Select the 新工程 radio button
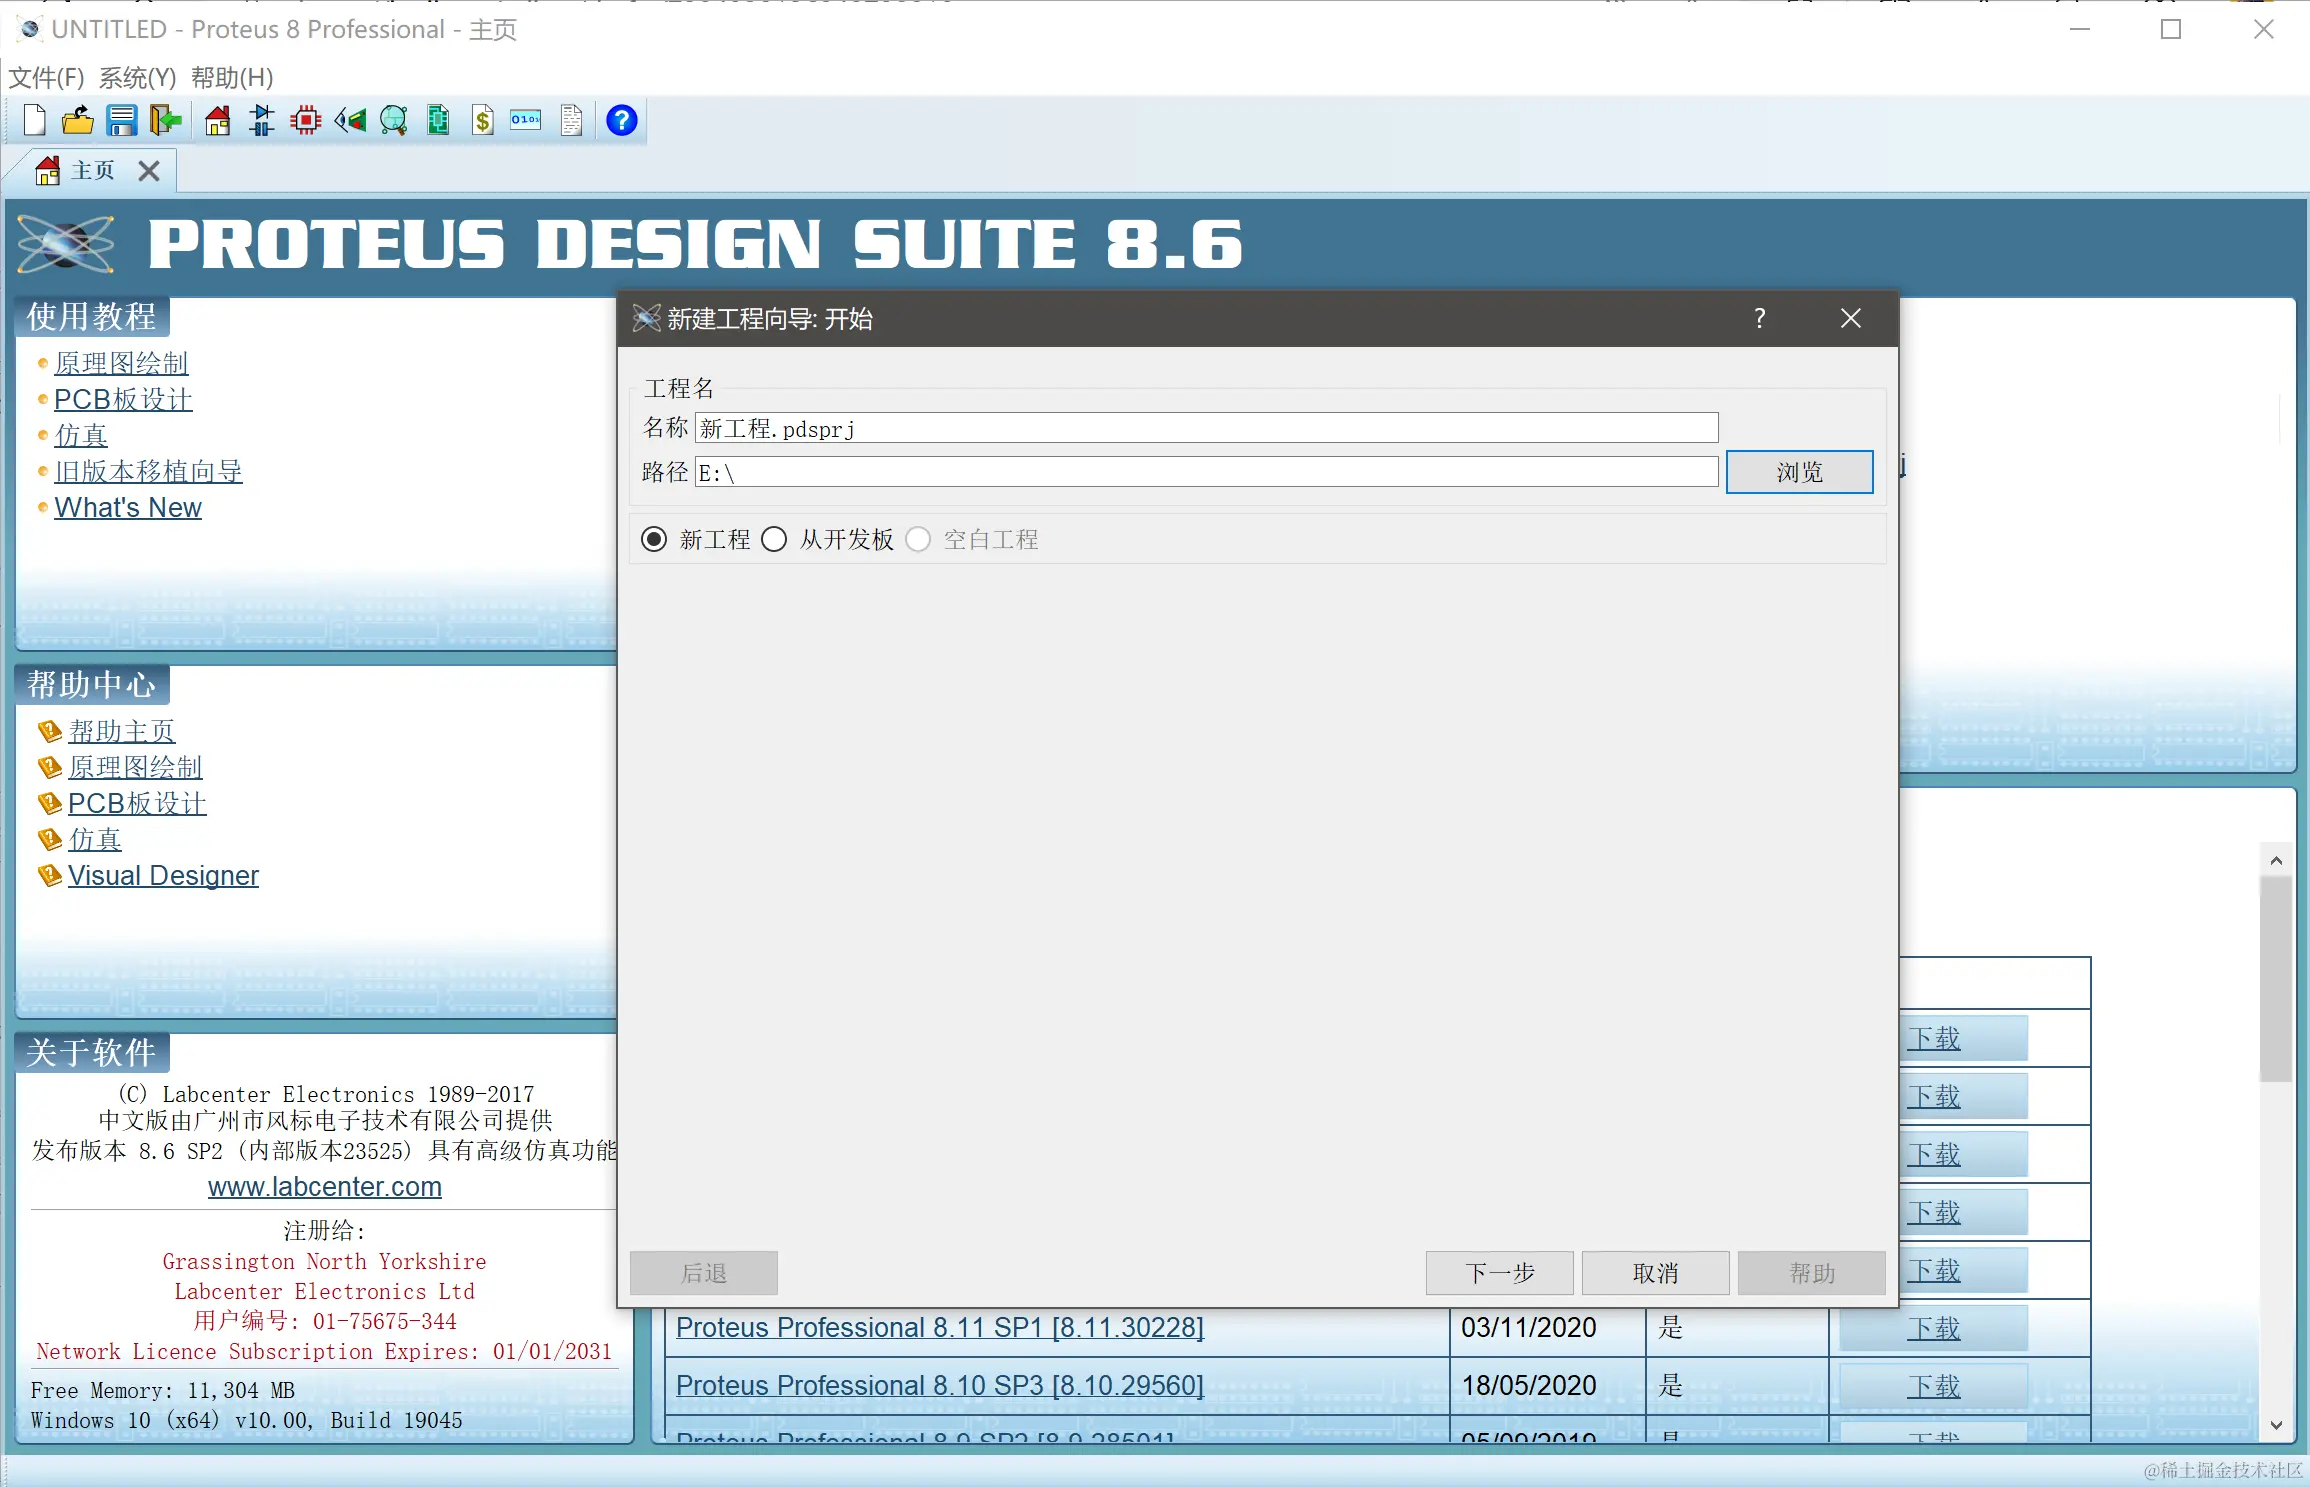This screenshot has height=1487, width=2310. 654,540
